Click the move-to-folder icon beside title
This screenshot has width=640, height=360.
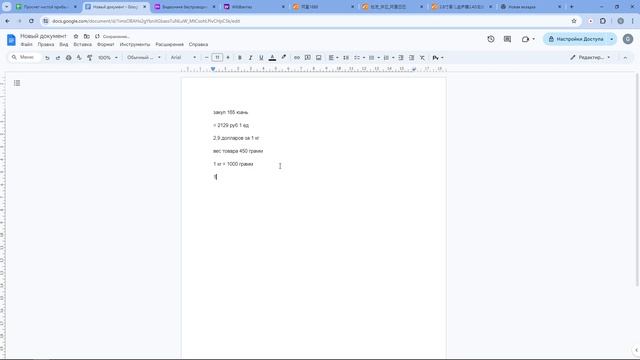[87, 36]
